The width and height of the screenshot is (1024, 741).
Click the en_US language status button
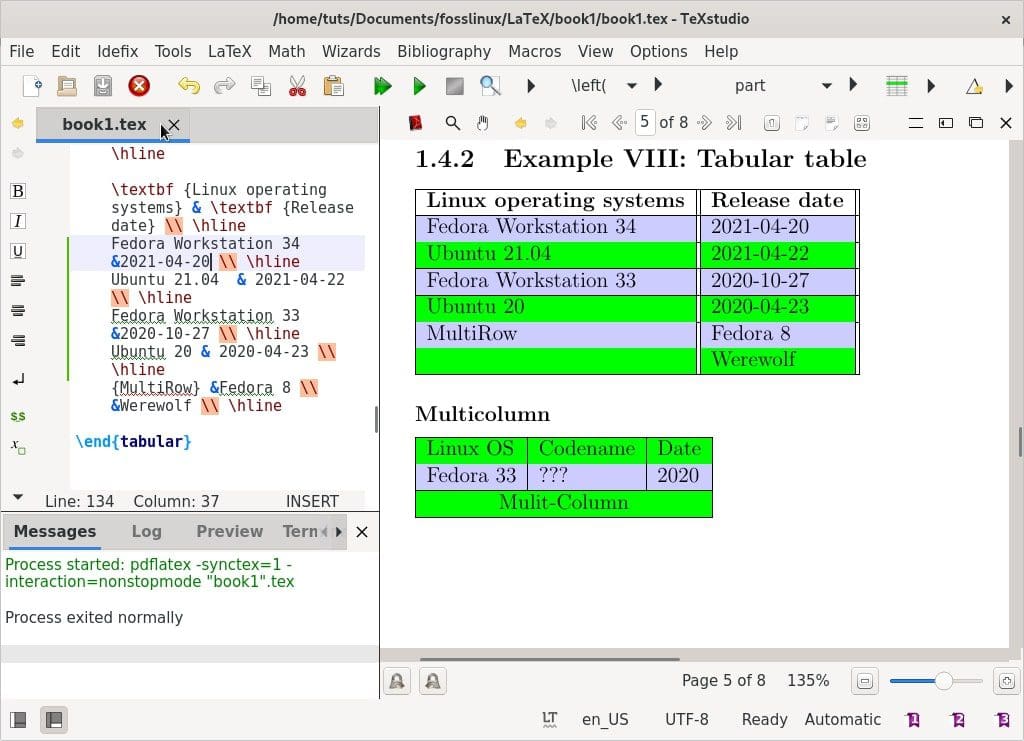coord(605,719)
